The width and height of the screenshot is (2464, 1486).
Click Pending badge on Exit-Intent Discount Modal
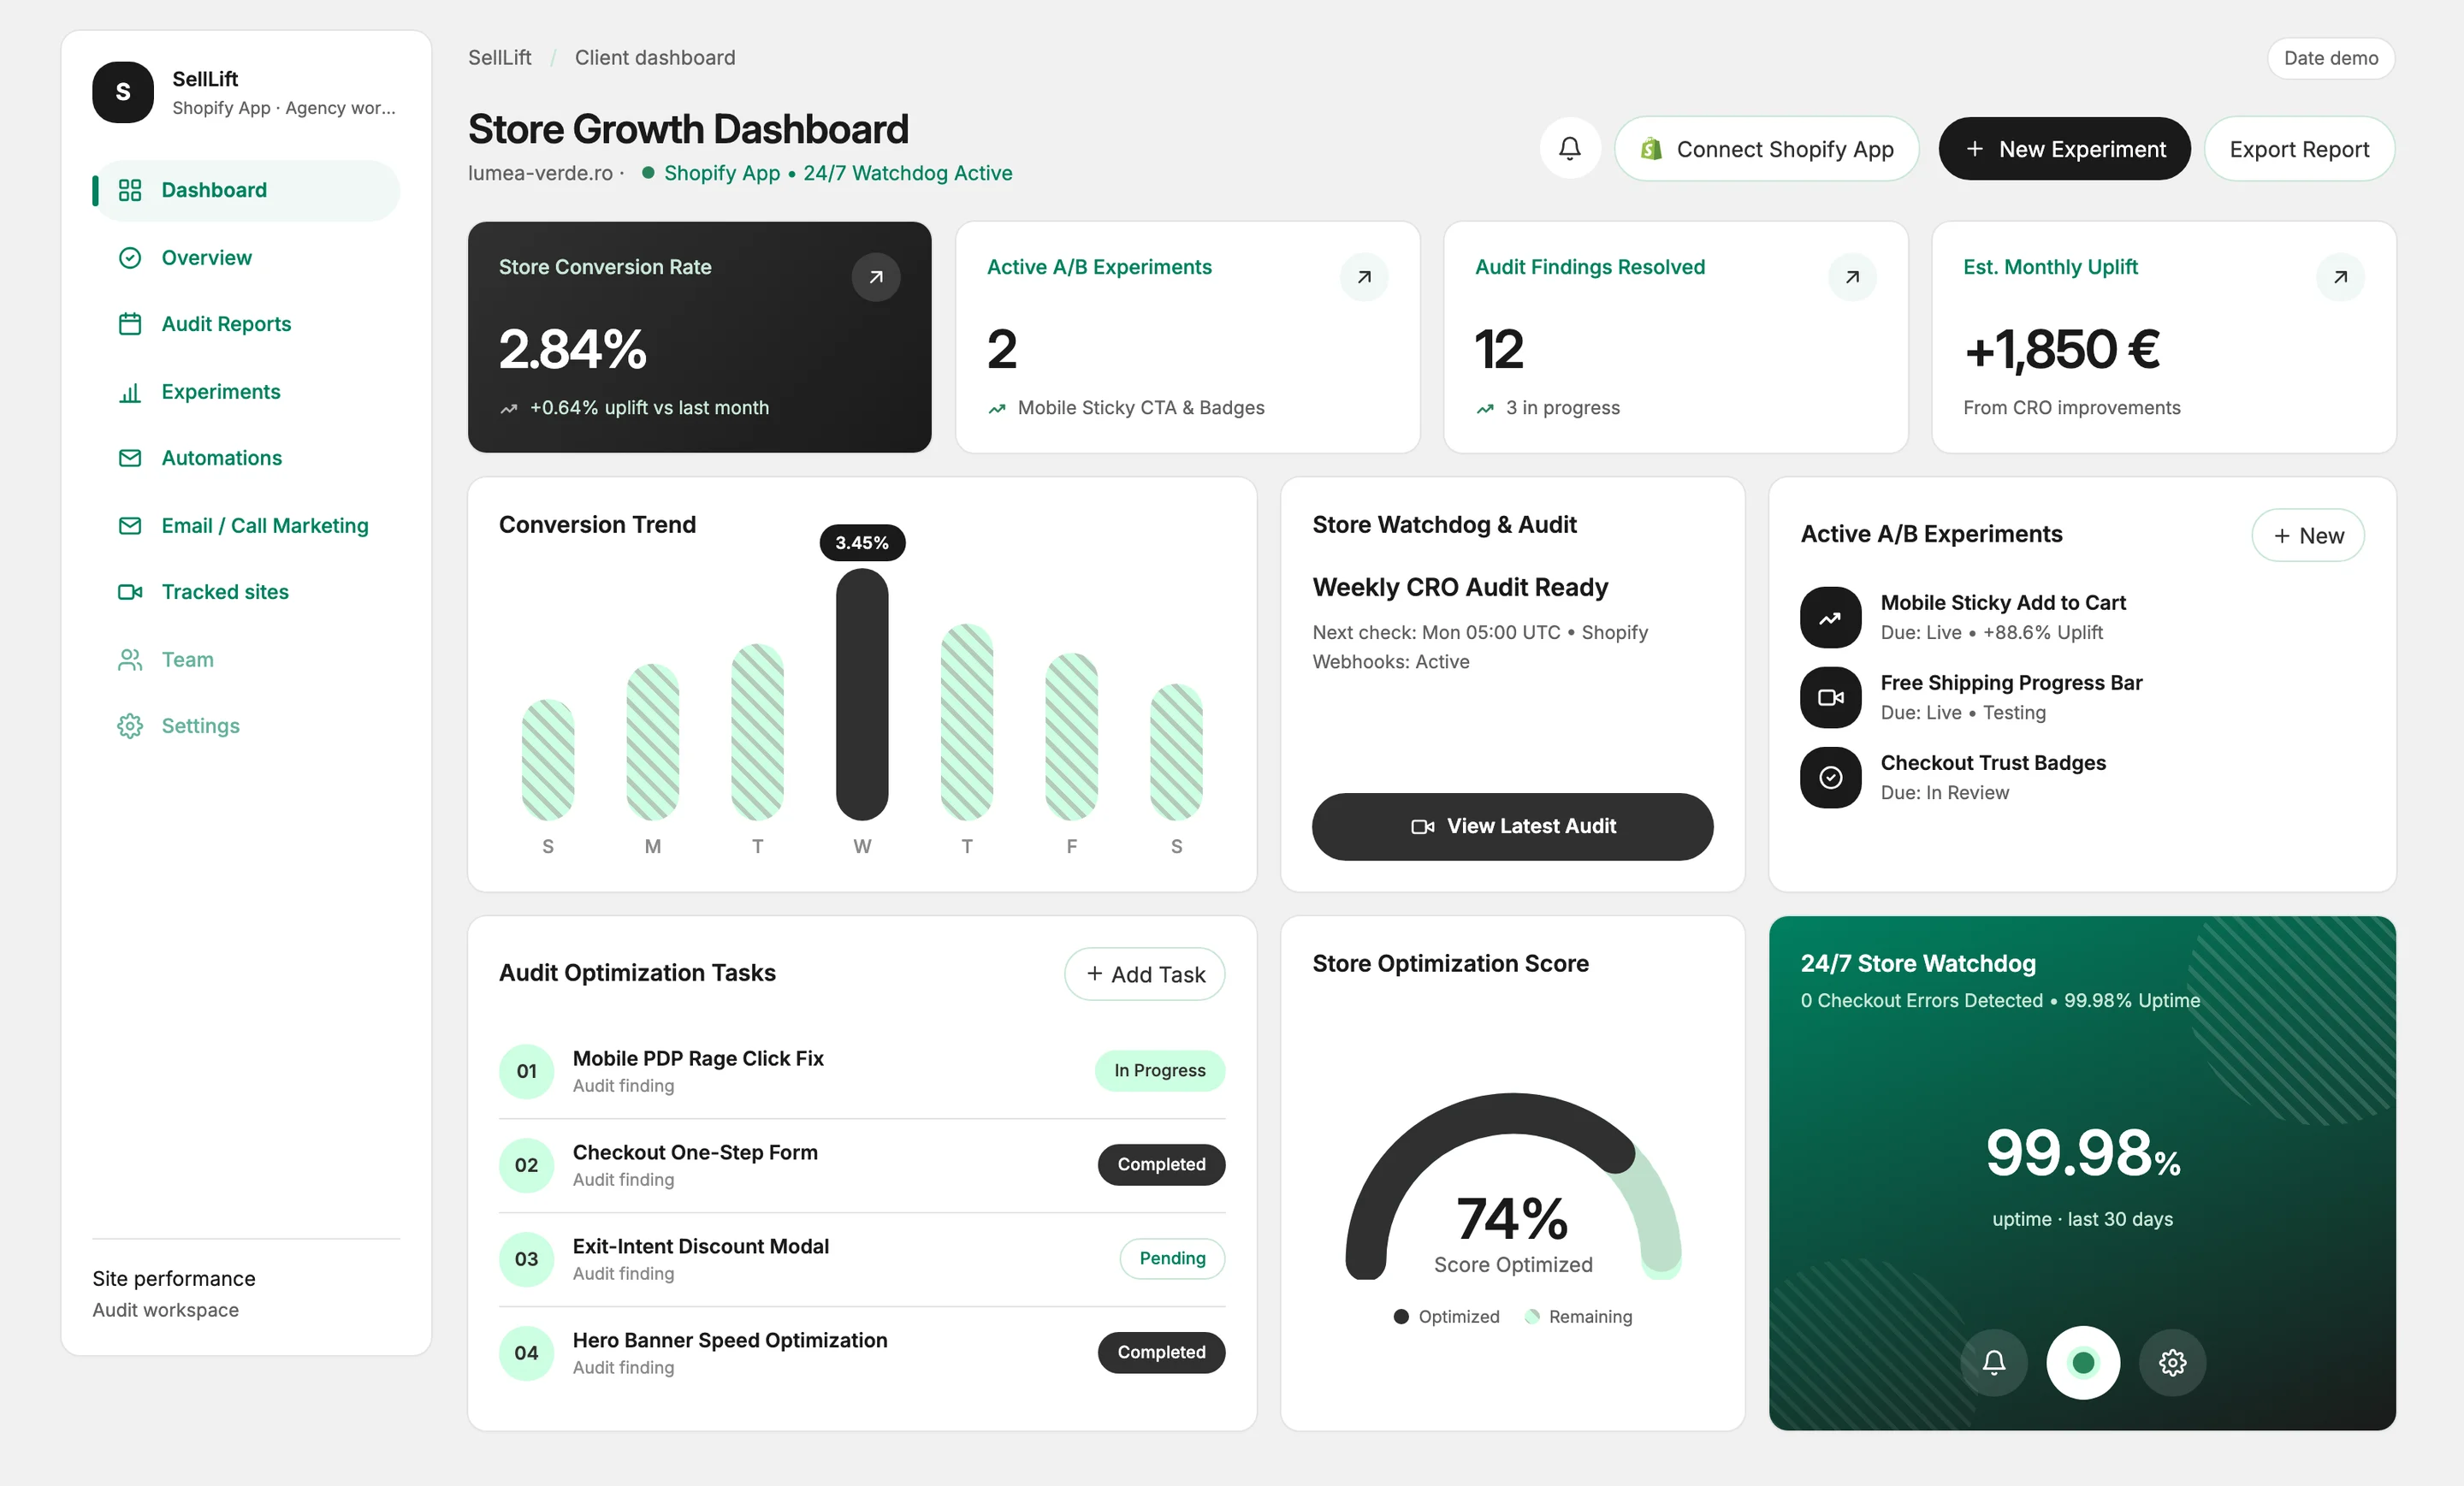[x=1172, y=1258]
